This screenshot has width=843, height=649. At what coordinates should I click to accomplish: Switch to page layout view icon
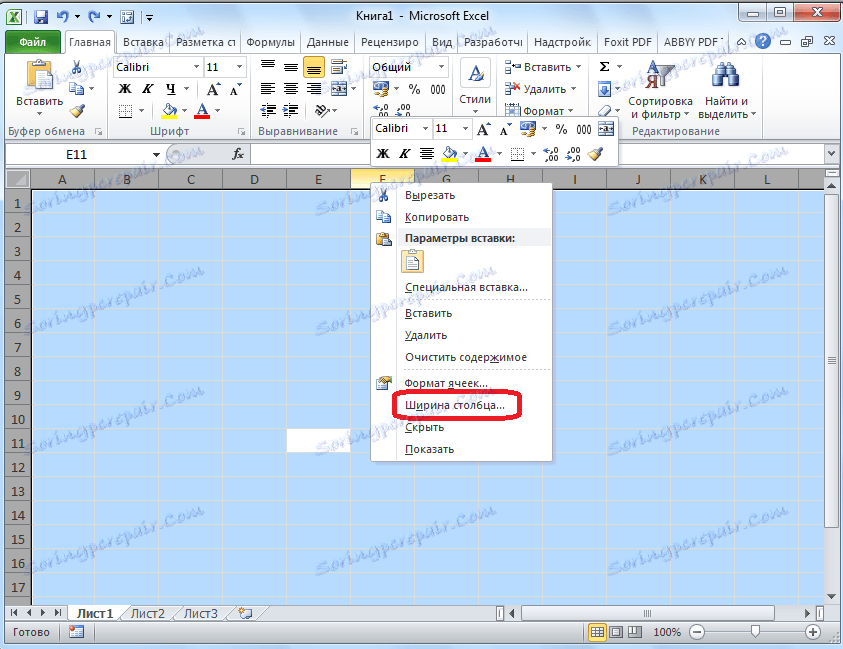click(x=616, y=632)
